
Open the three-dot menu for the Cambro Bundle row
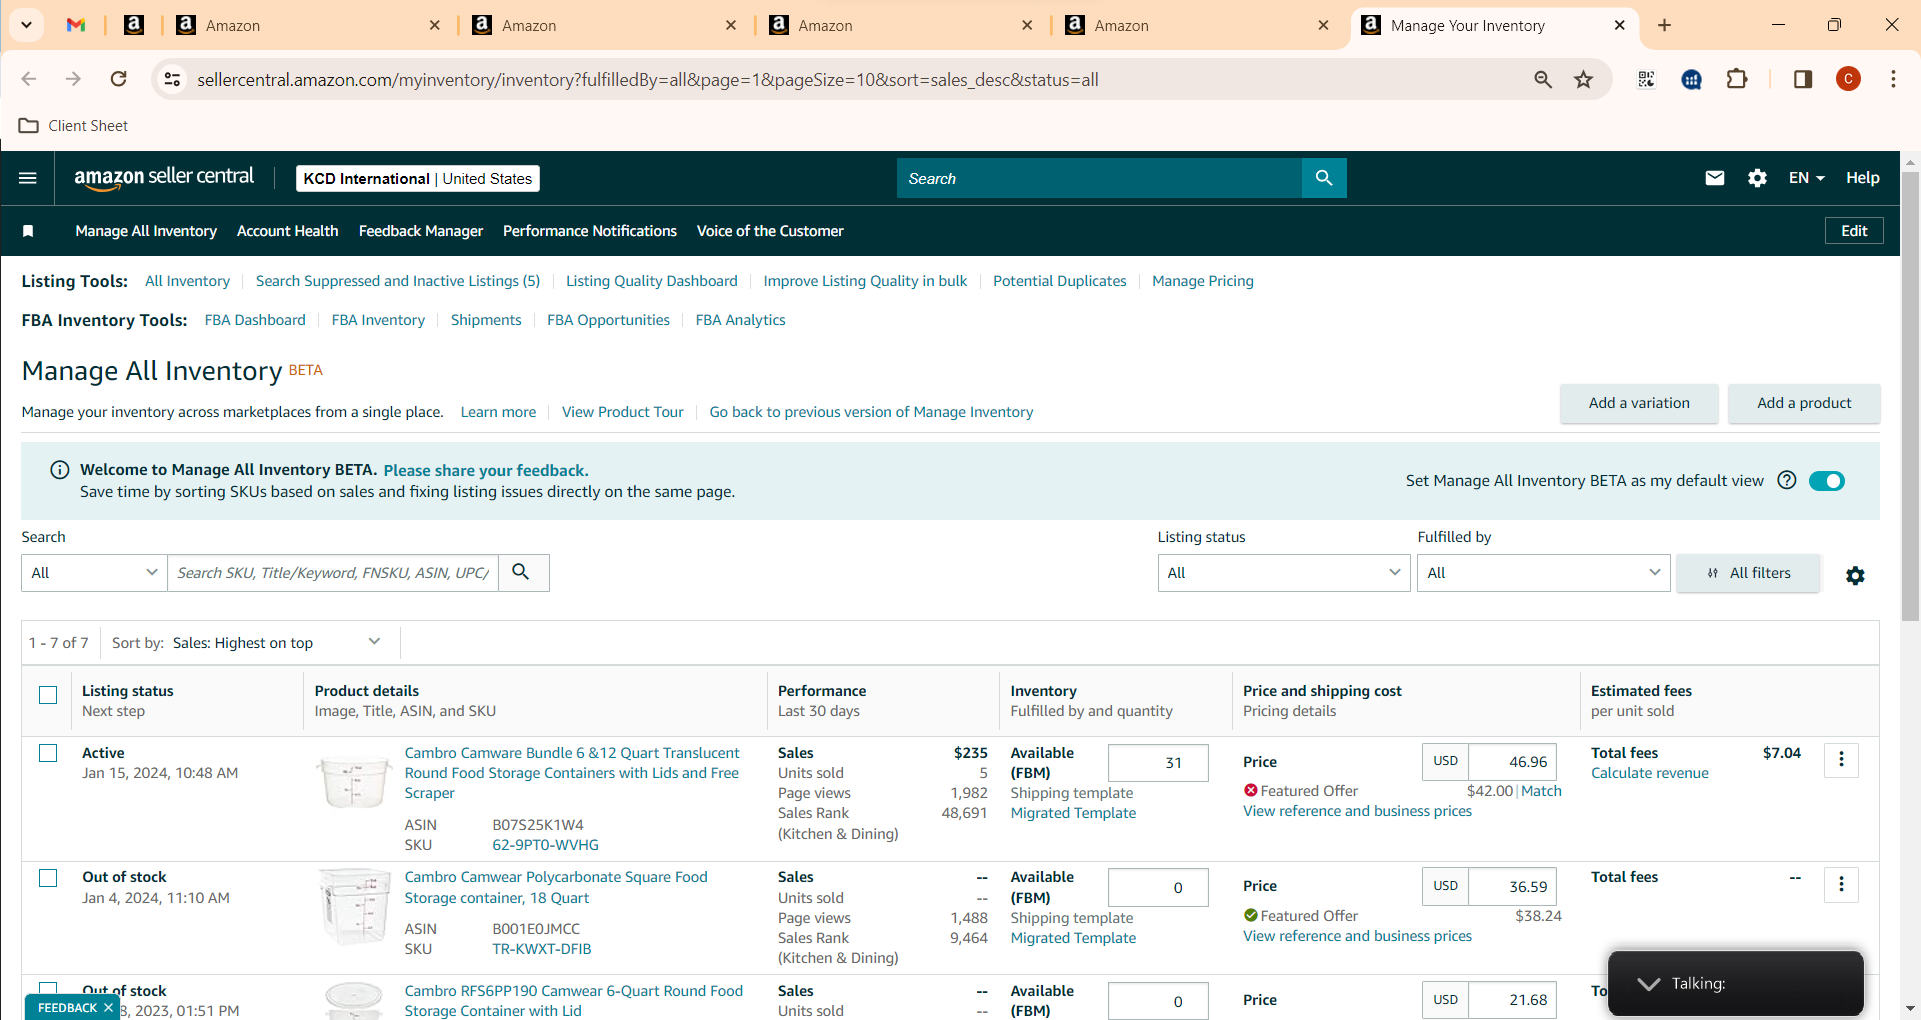pos(1841,760)
